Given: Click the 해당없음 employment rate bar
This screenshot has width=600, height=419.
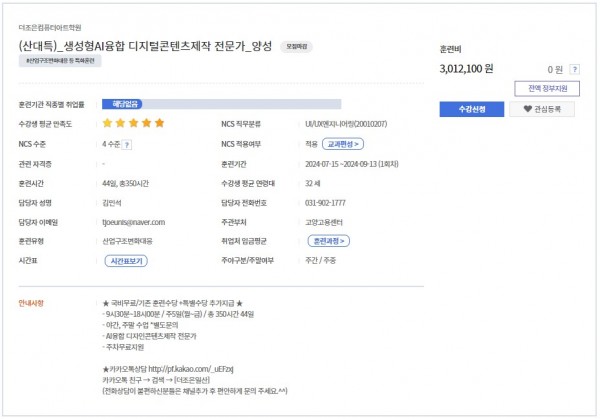Looking at the screenshot, I should [x=222, y=104].
